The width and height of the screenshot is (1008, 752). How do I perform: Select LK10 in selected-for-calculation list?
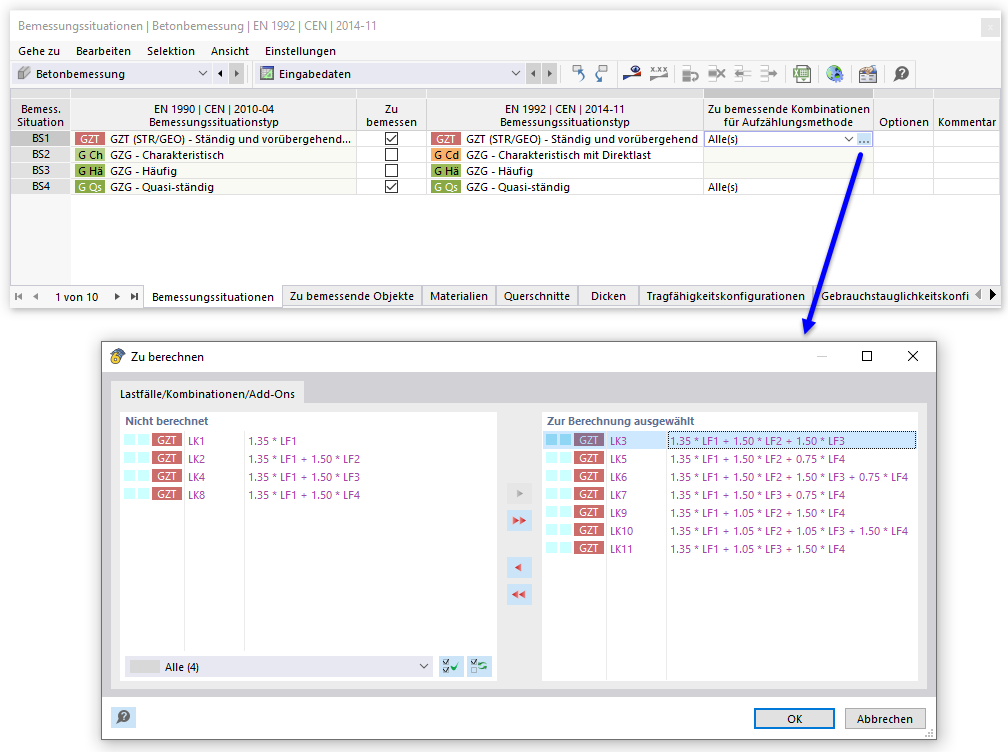point(730,531)
